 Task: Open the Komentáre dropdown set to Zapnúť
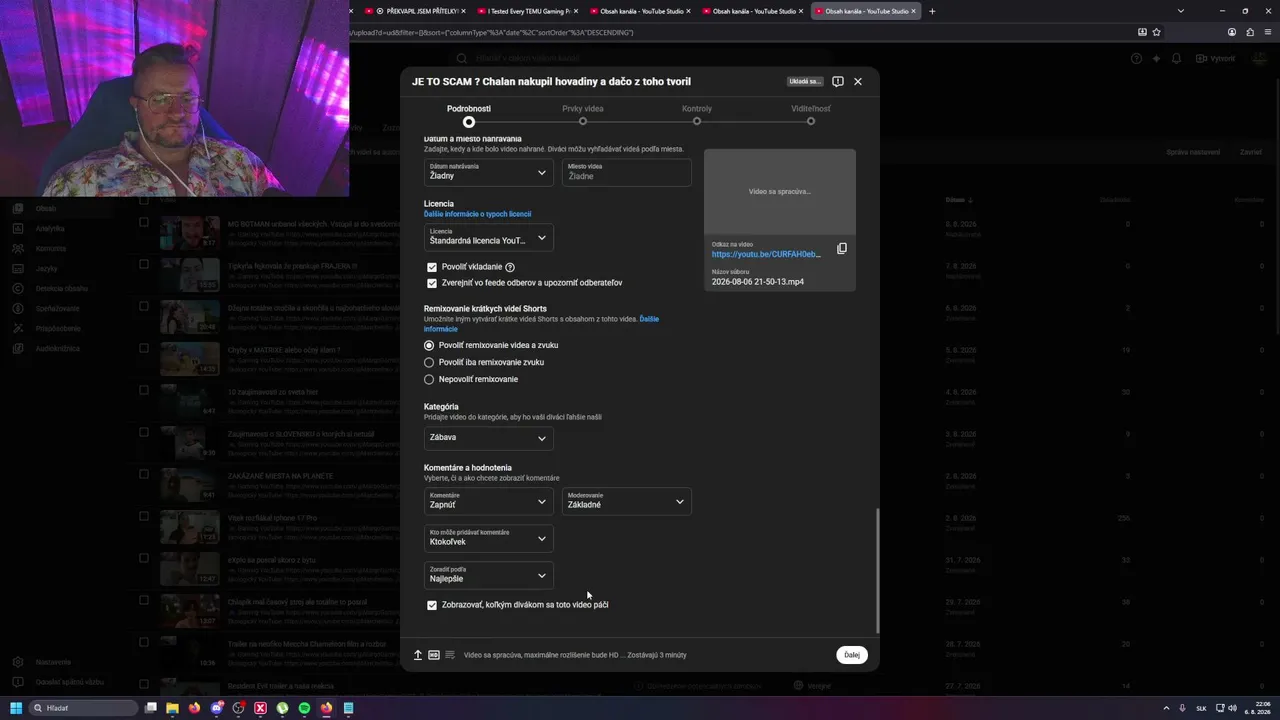pos(489,501)
